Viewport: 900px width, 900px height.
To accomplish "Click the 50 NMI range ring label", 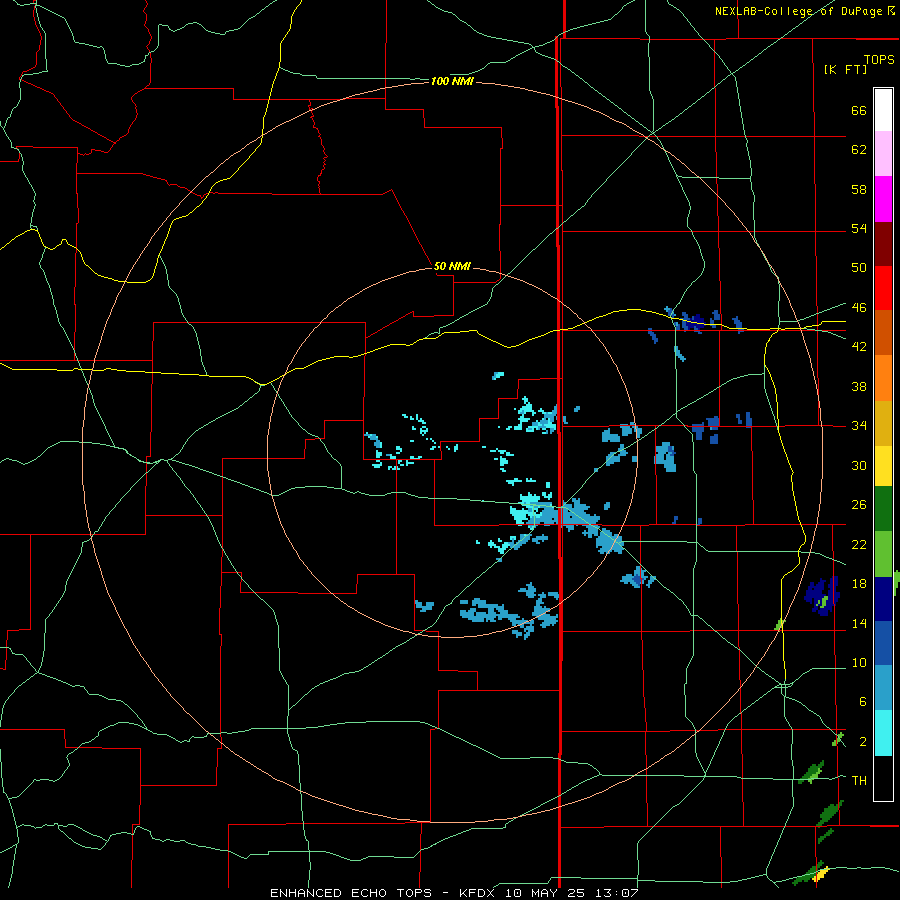I will click(x=452, y=266).
